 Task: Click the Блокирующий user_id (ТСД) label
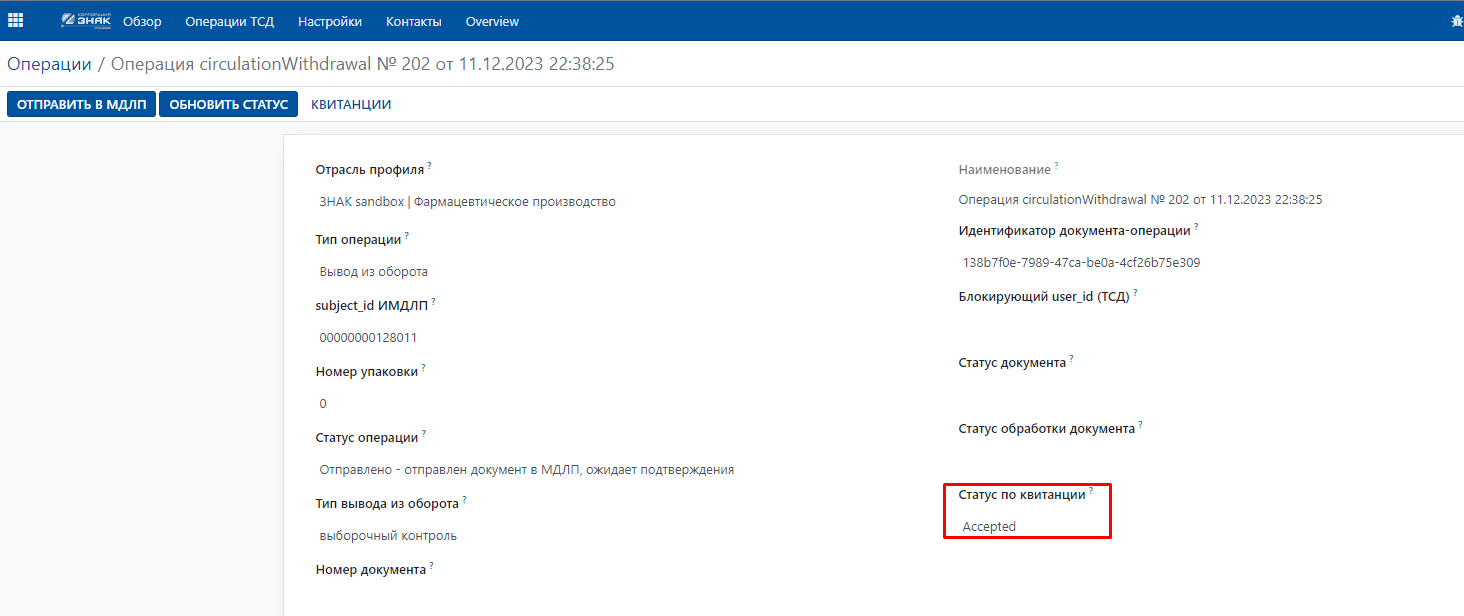click(1044, 297)
